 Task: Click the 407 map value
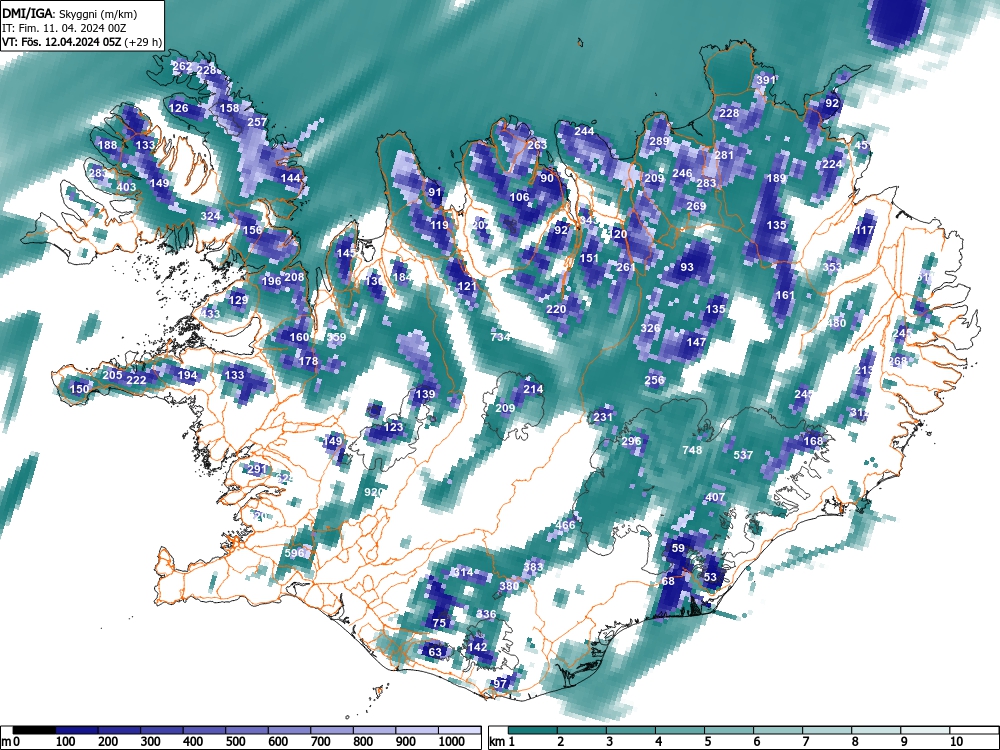point(716,497)
